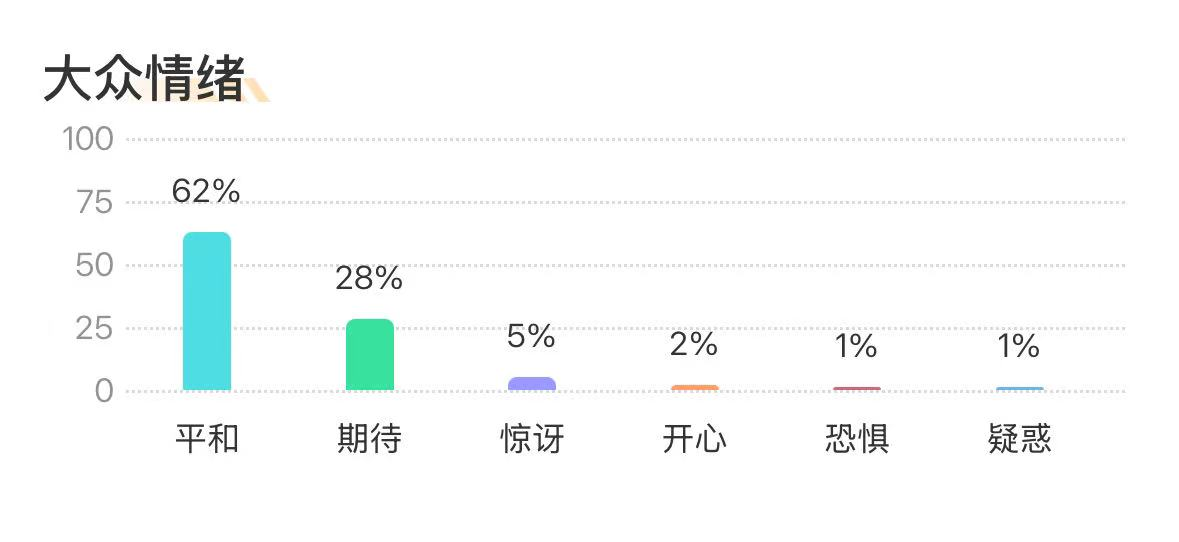Click the 恐惧 category label
The height and width of the screenshot is (542, 1179).
click(x=857, y=439)
